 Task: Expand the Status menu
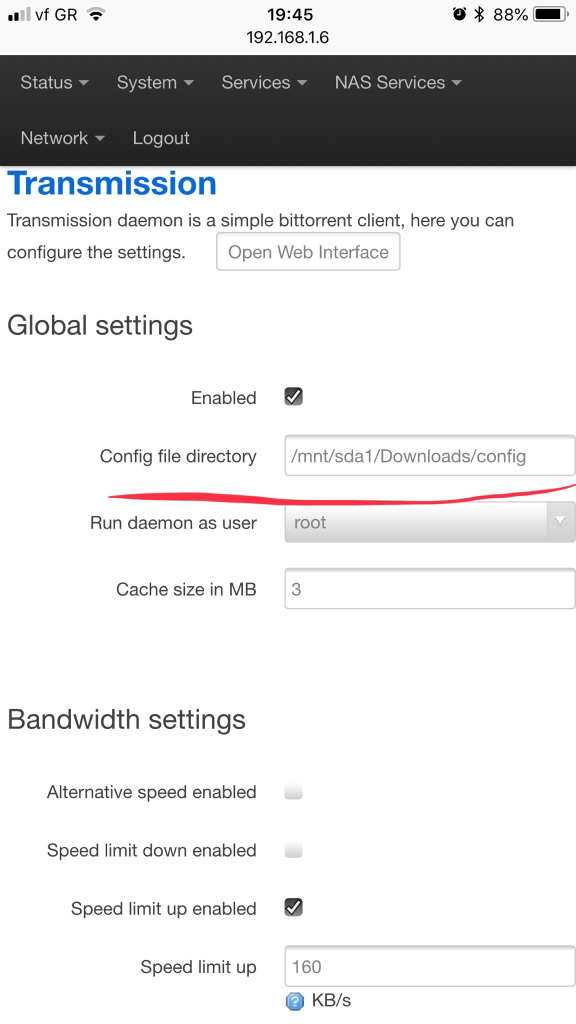pos(54,83)
